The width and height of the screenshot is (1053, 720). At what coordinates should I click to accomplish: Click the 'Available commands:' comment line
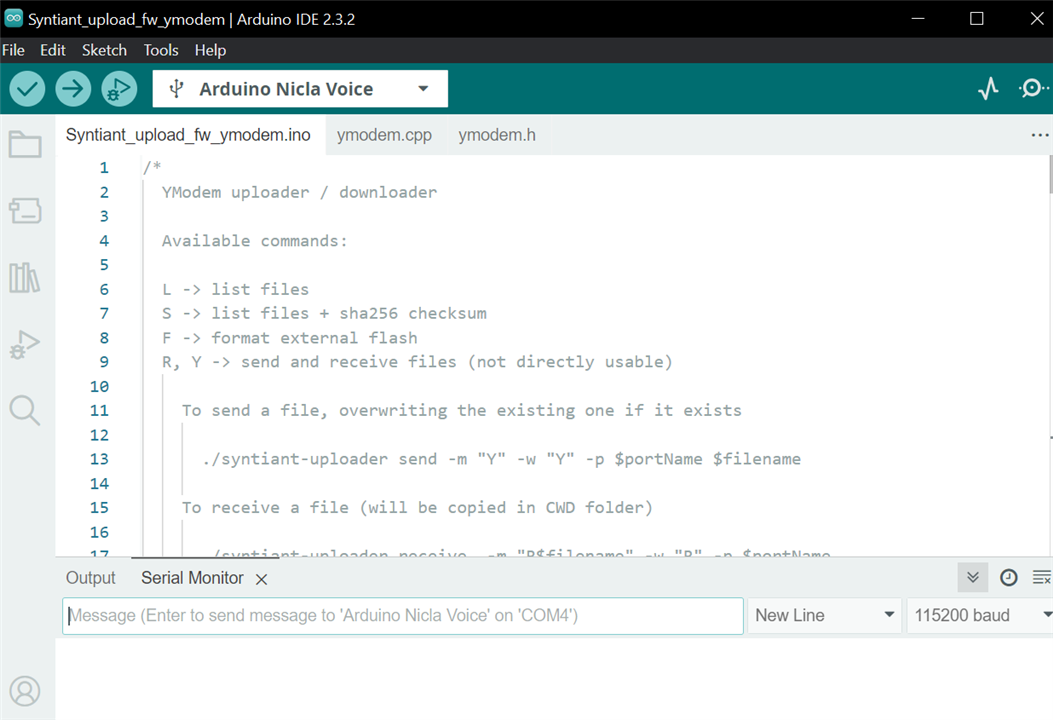pos(255,241)
